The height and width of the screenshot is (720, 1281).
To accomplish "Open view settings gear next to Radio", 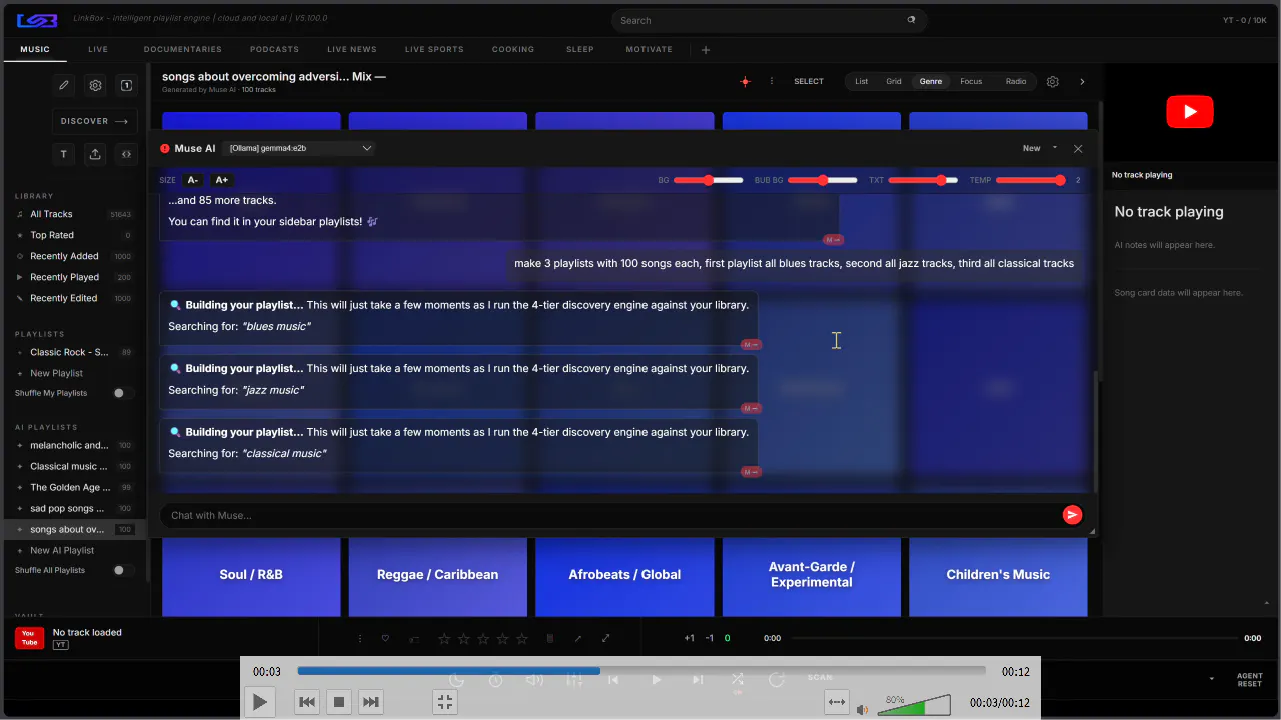I will point(1053,82).
